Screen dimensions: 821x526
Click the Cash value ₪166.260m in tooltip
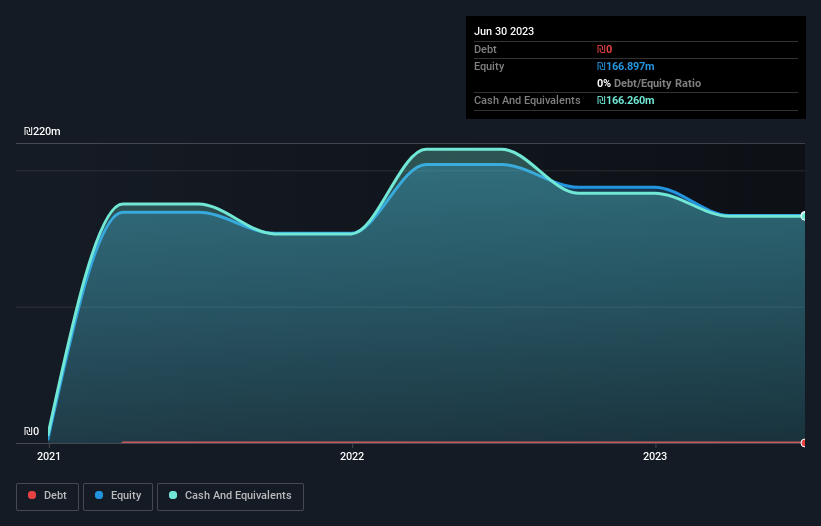(626, 100)
